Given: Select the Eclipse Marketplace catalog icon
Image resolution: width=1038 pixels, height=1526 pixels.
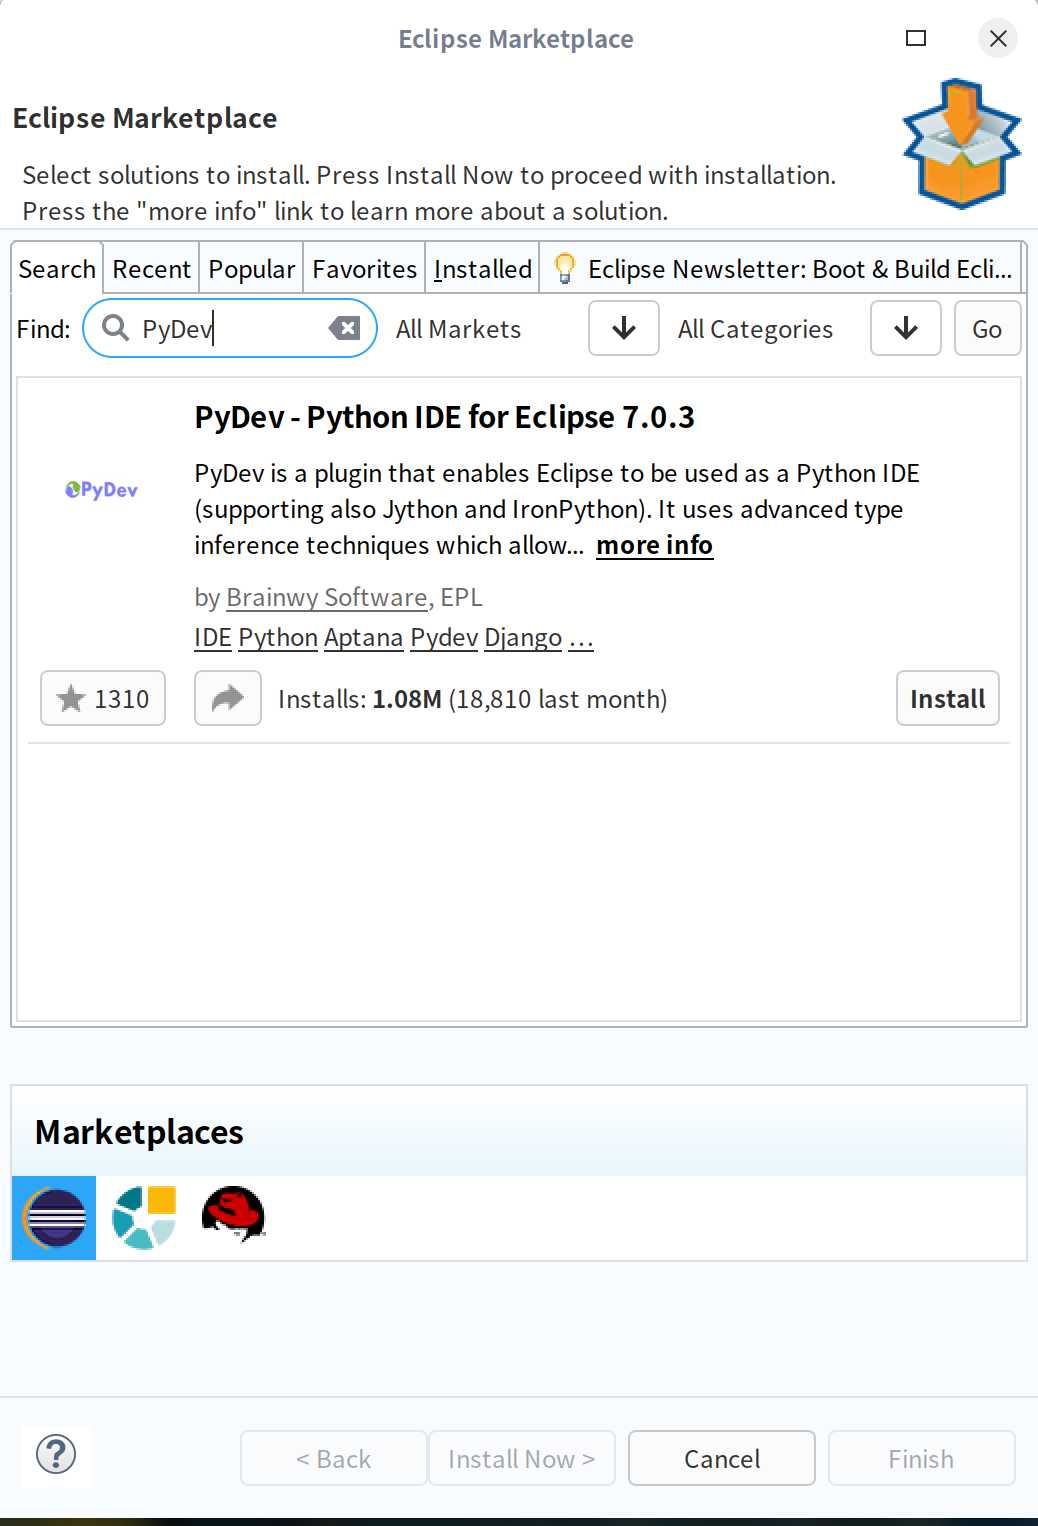Looking at the screenshot, I should 54,1217.
